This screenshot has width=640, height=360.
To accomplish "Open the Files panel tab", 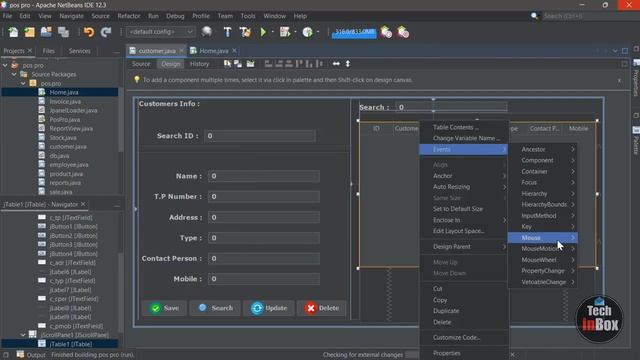I will [x=49, y=51].
